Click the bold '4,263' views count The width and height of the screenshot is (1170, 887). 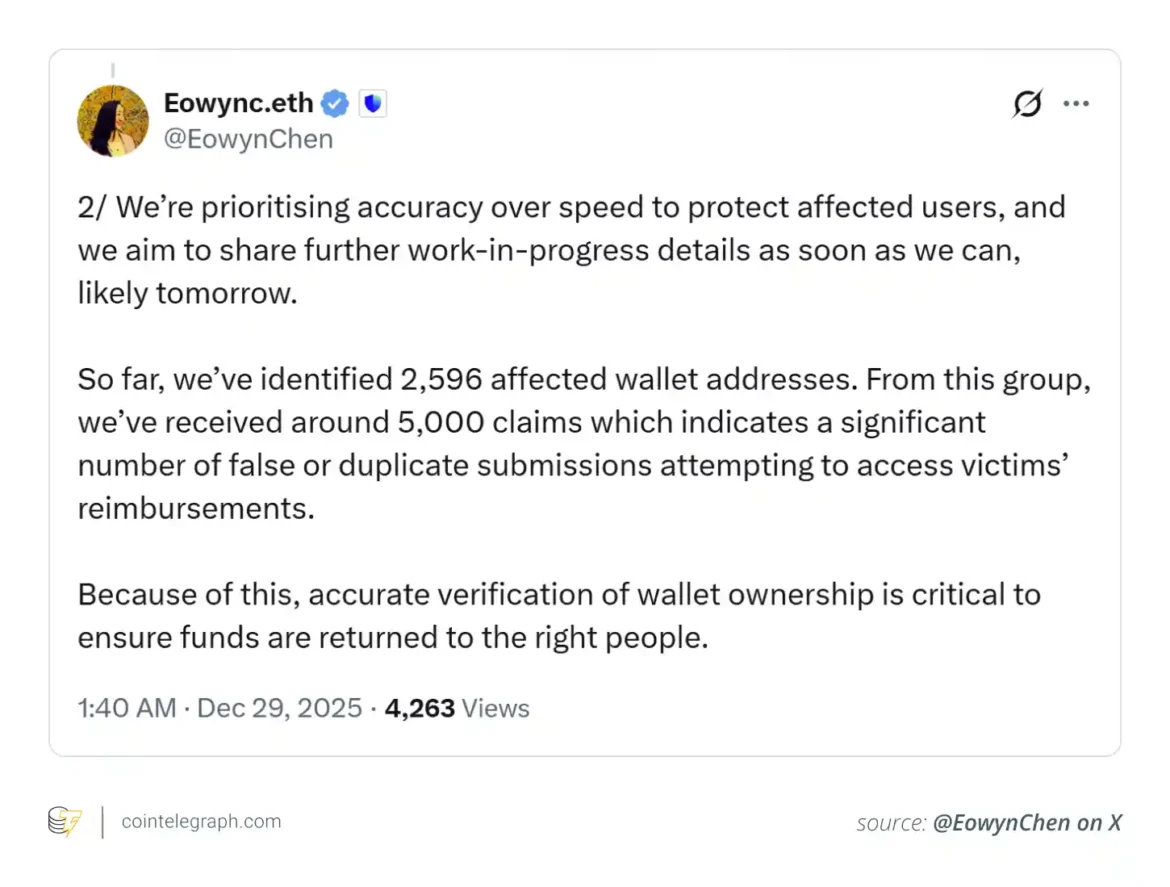419,708
